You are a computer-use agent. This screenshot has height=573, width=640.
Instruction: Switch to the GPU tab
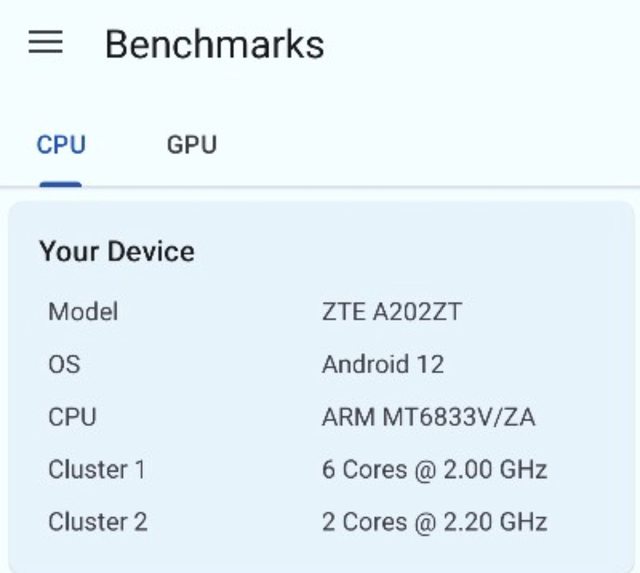(191, 145)
